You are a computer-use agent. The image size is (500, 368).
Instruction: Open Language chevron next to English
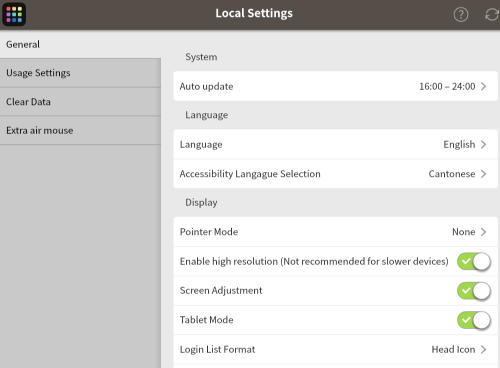pyautogui.click(x=484, y=144)
